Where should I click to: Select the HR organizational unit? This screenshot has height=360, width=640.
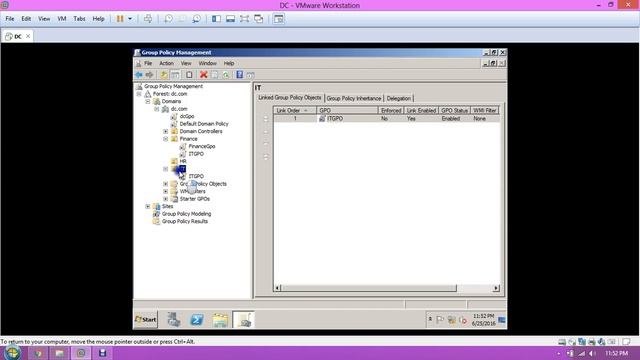(183, 161)
